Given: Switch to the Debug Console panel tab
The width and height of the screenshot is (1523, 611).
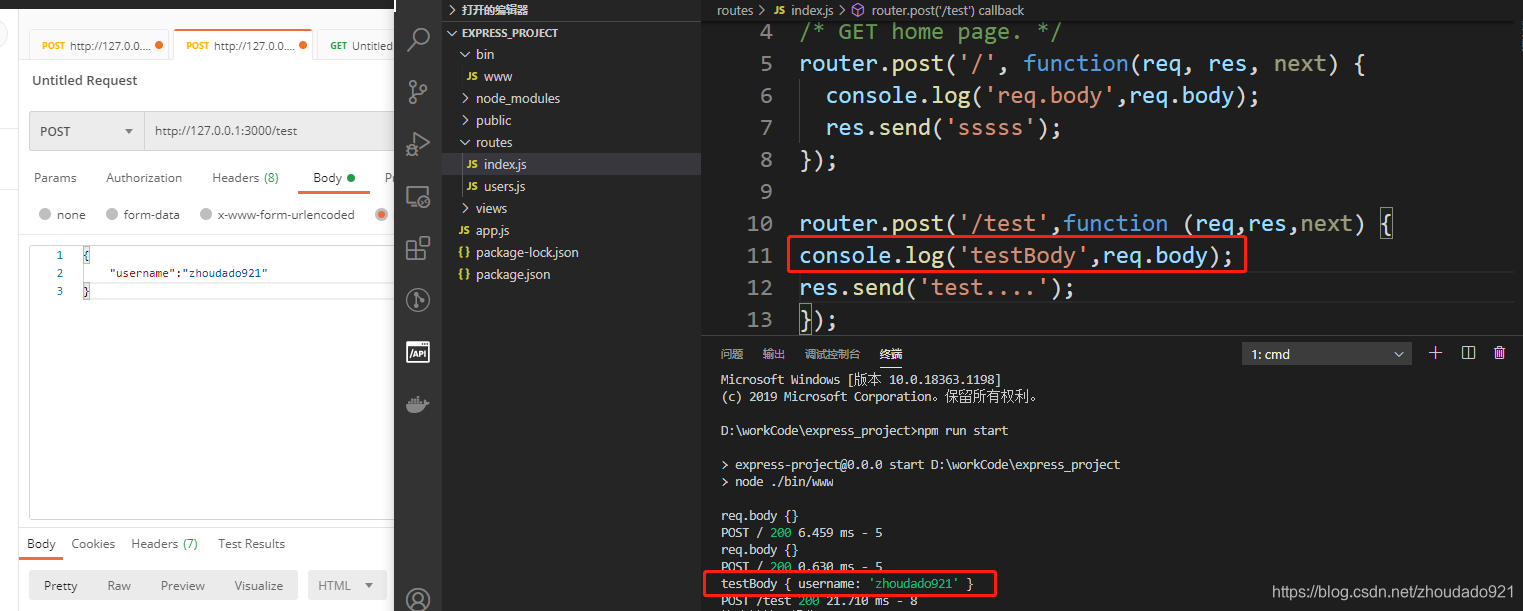Looking at the screenshot, I should pyautogui.click(x=832, y=354).
